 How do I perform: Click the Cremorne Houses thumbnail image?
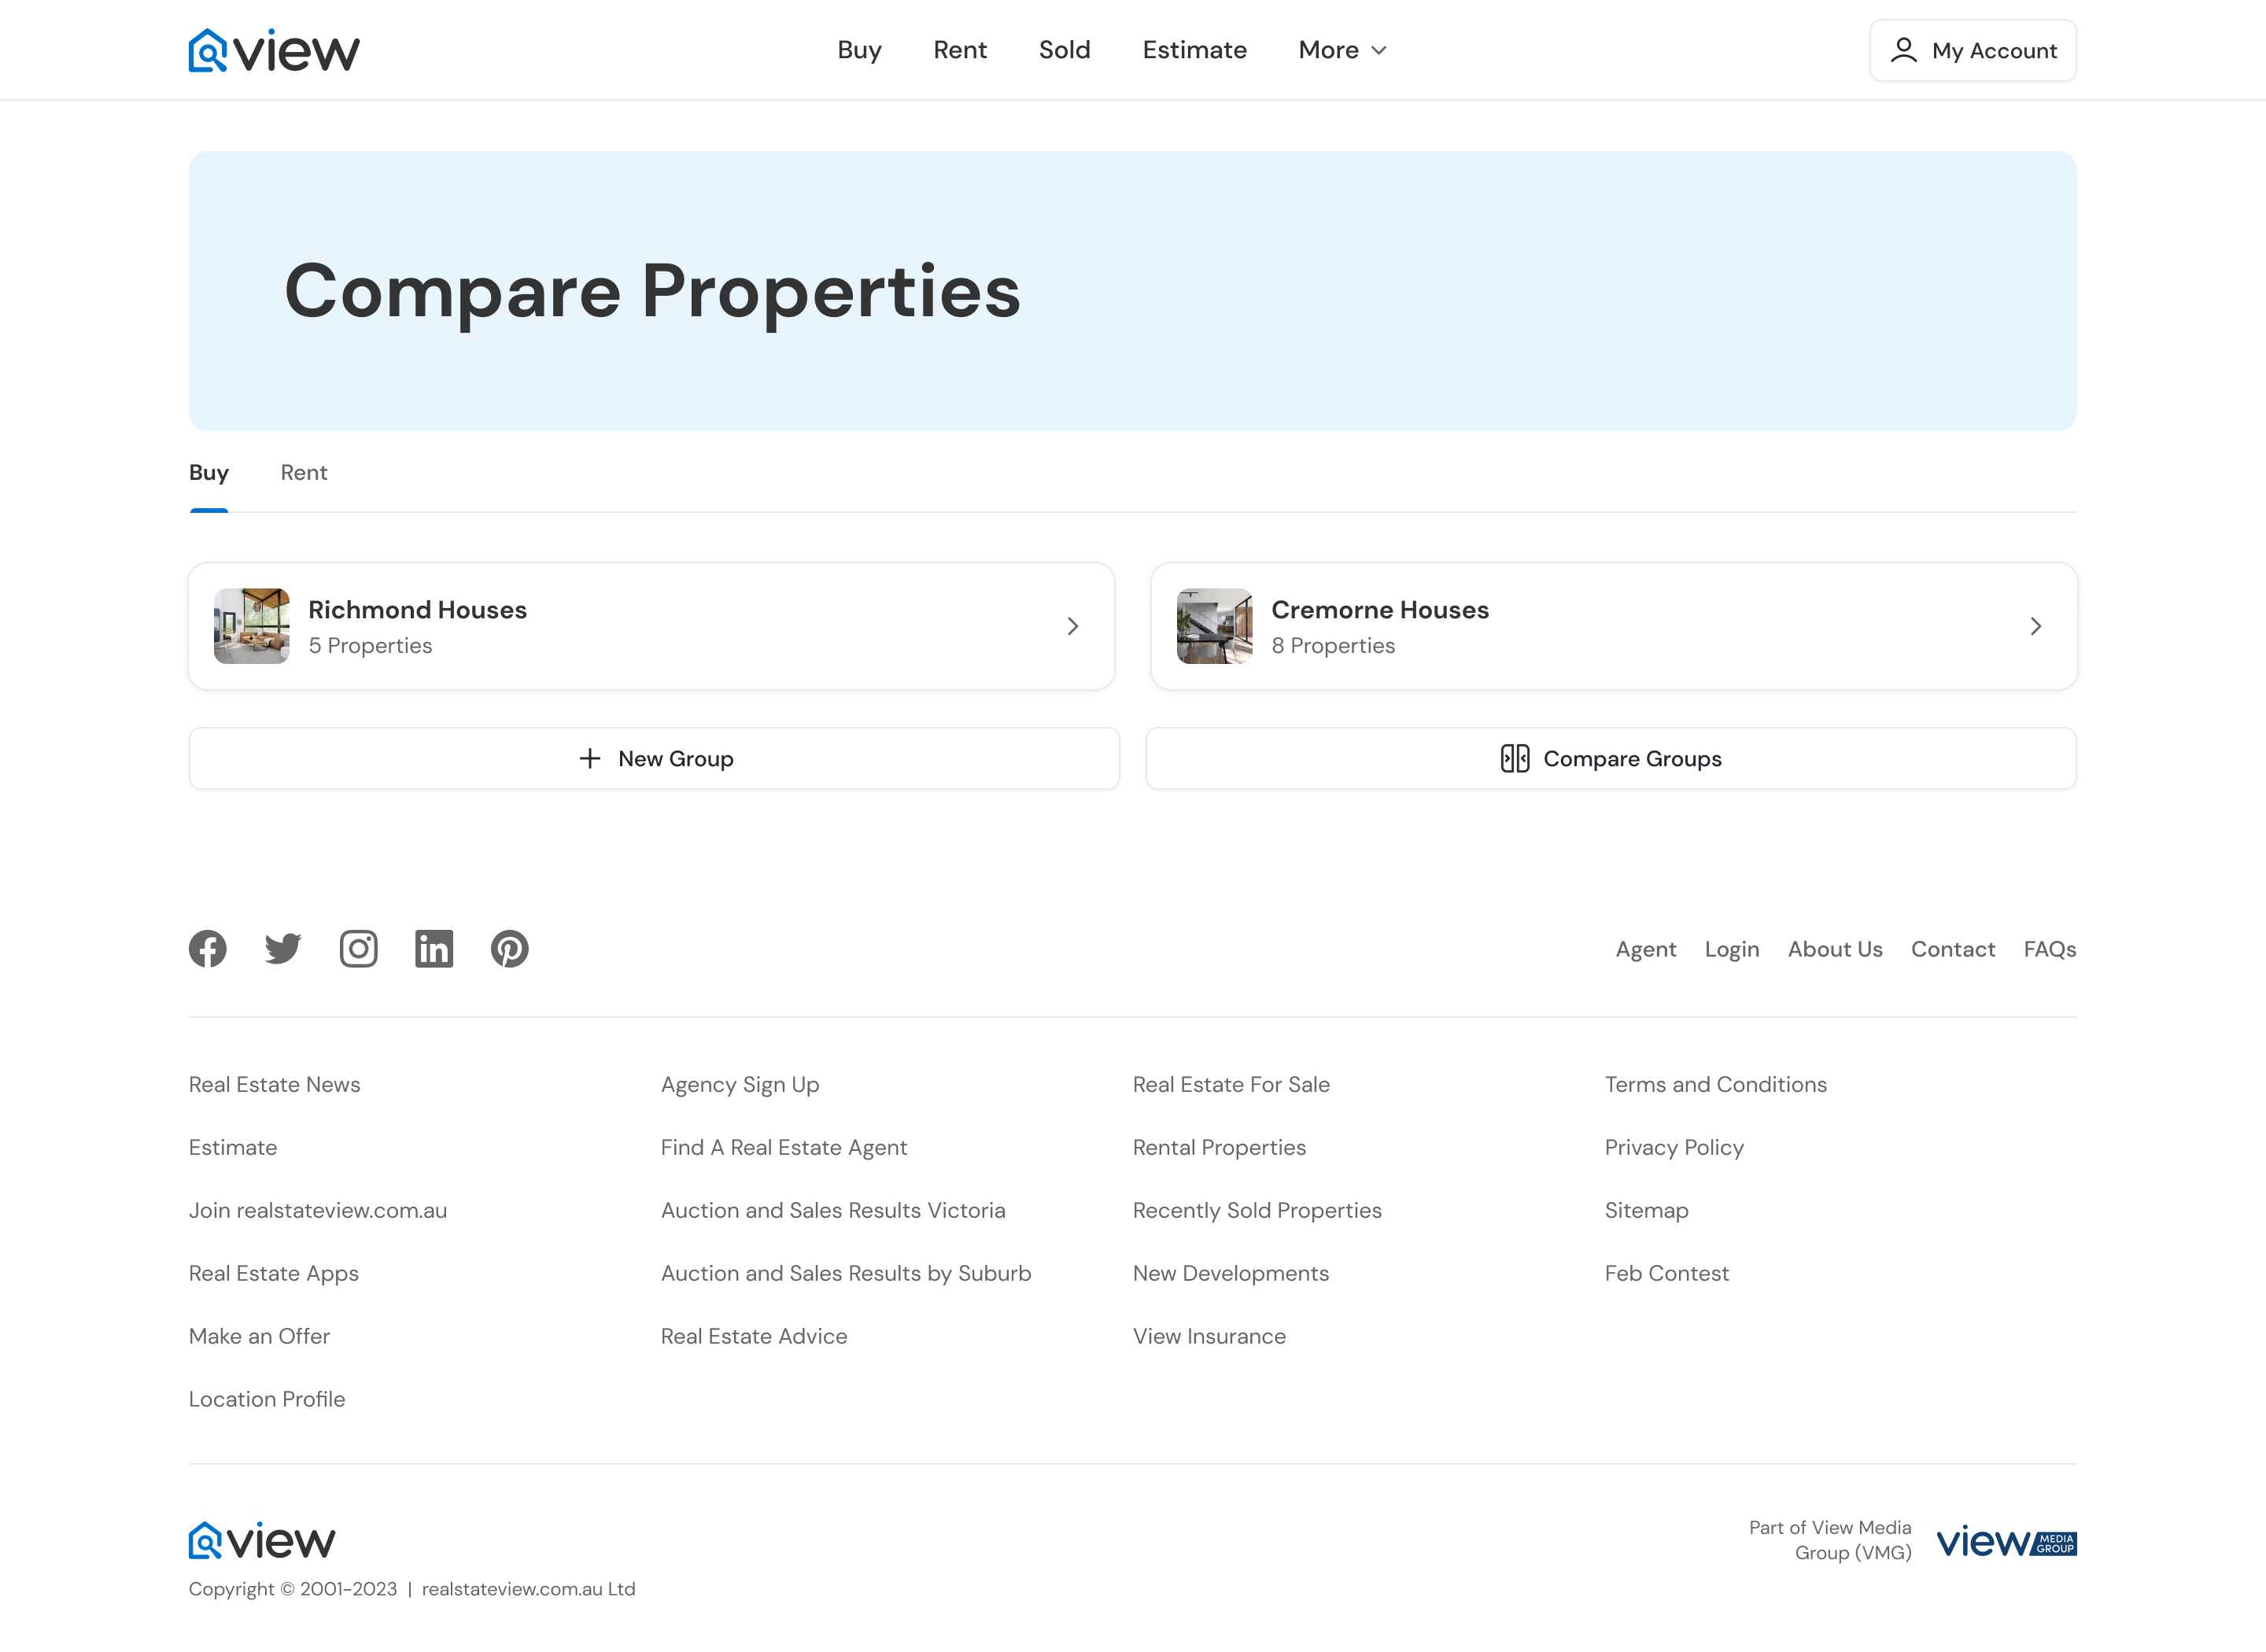point(1214,626)
